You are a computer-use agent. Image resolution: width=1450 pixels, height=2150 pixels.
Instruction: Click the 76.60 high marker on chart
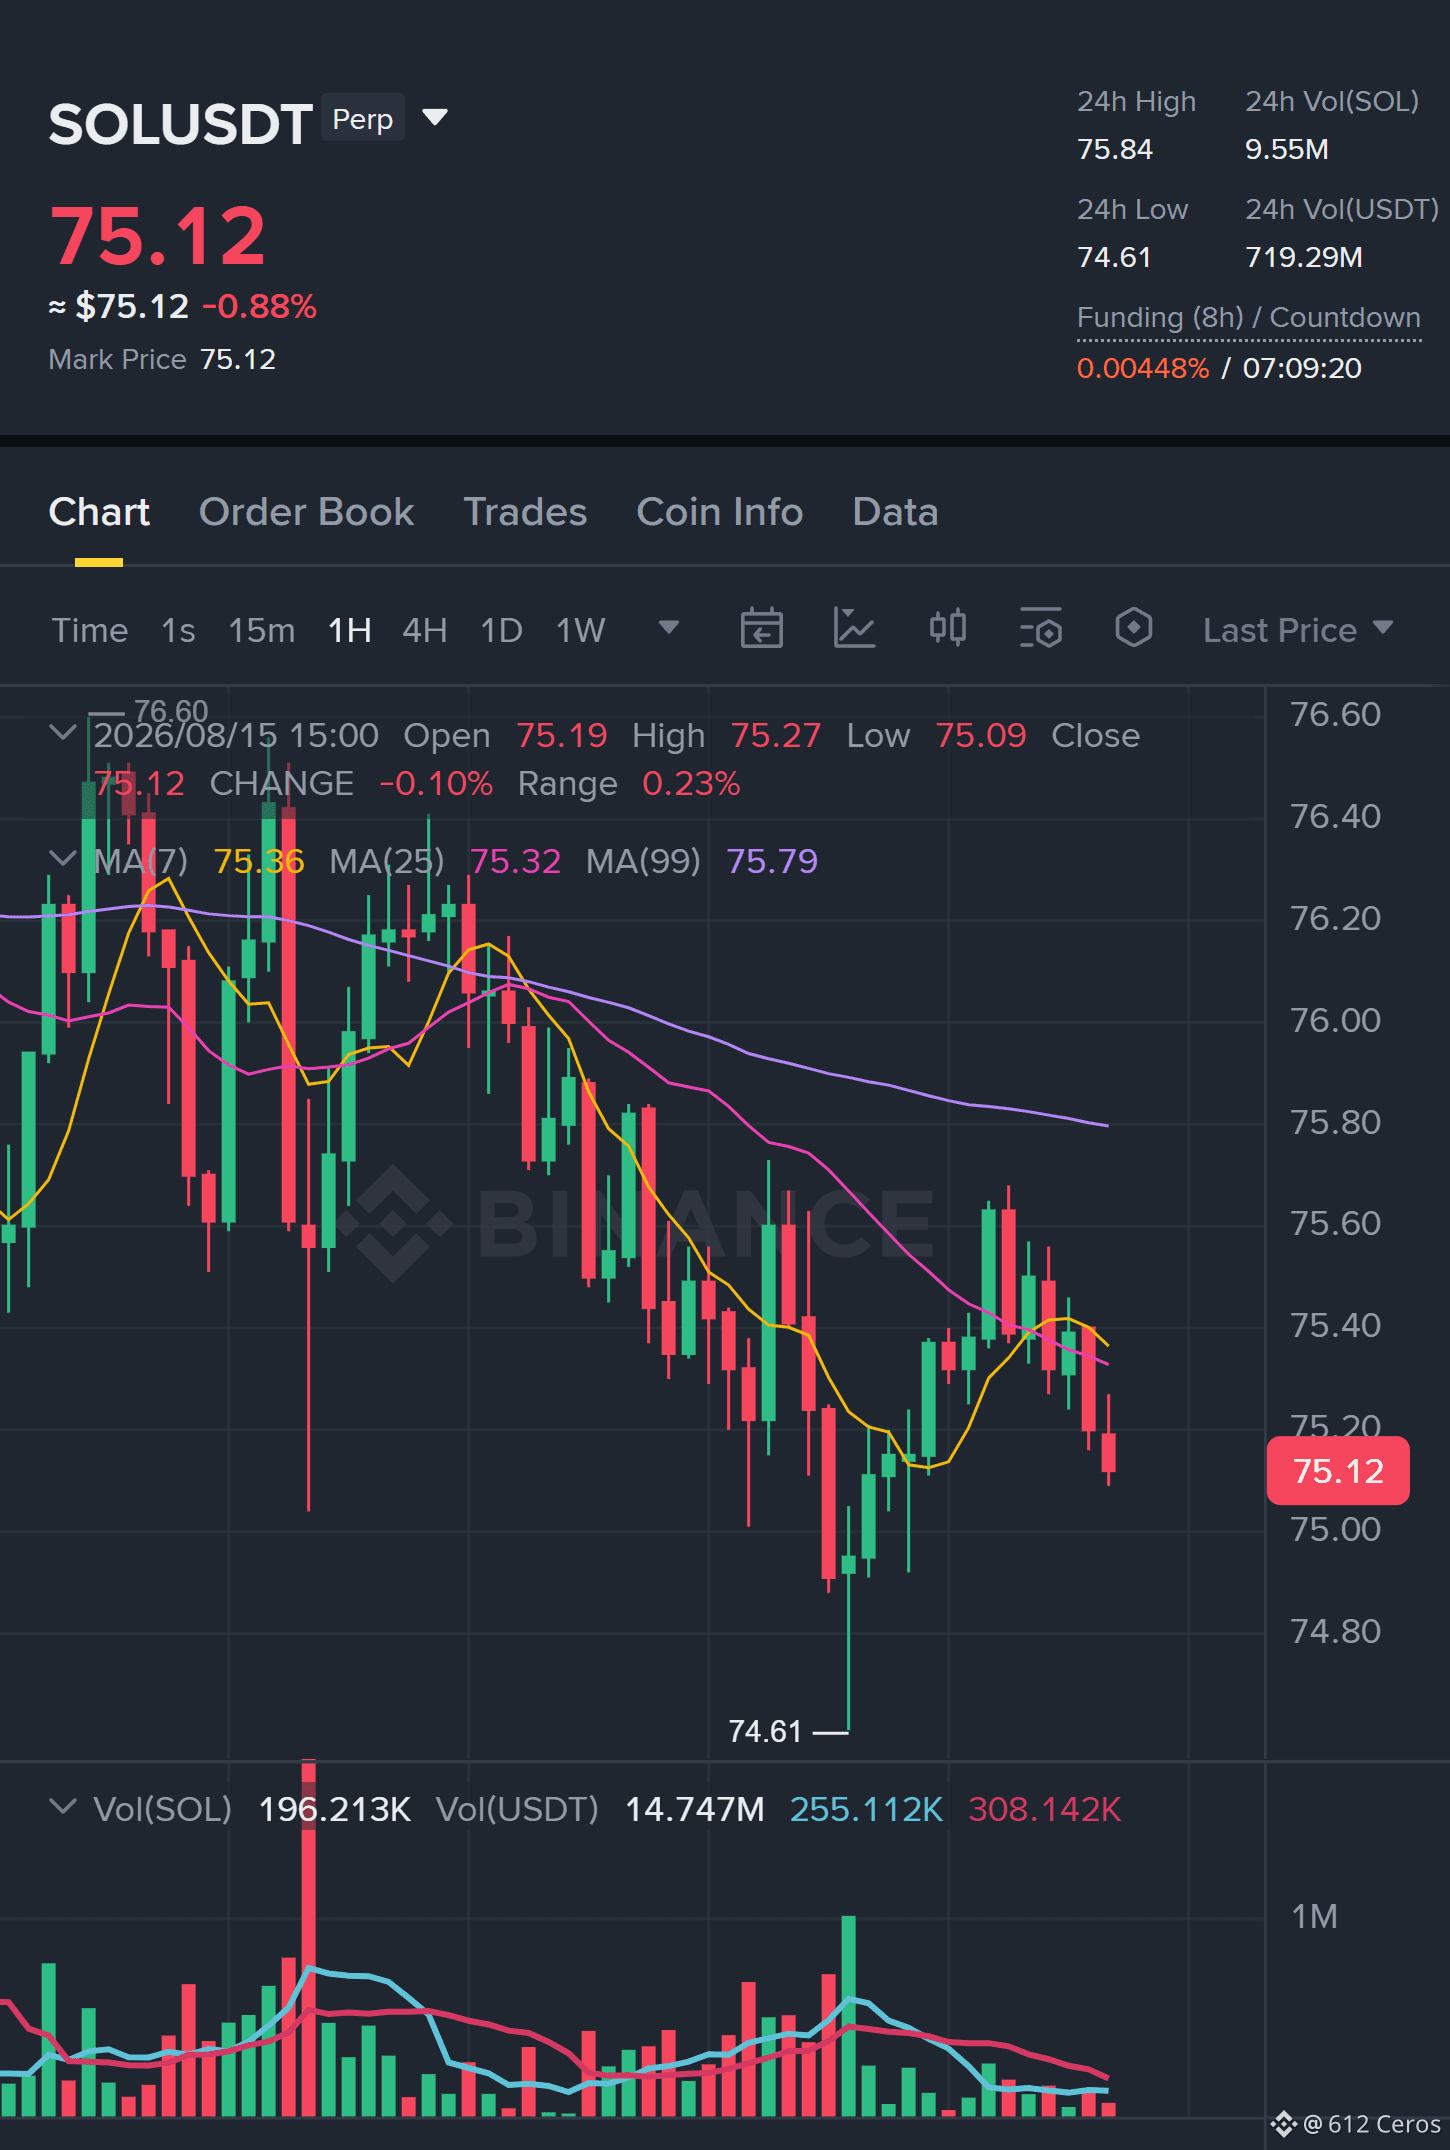171,710
